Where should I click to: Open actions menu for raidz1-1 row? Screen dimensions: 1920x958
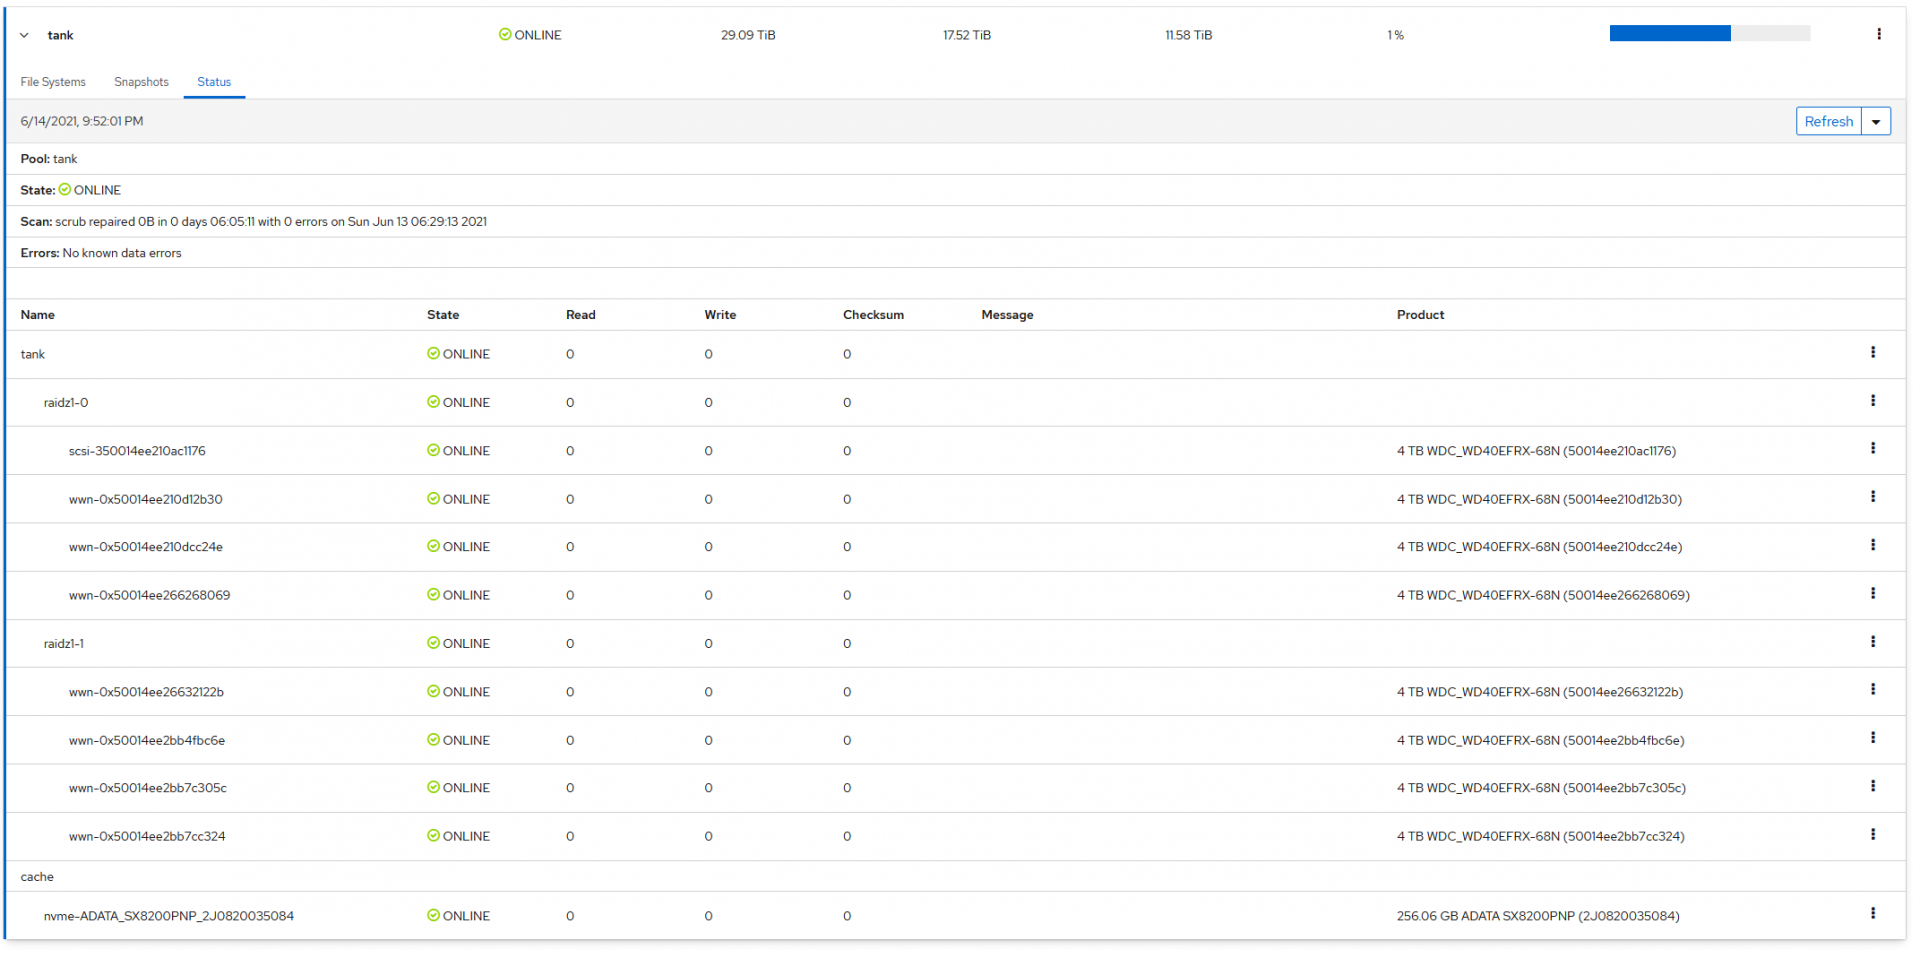1873,642
